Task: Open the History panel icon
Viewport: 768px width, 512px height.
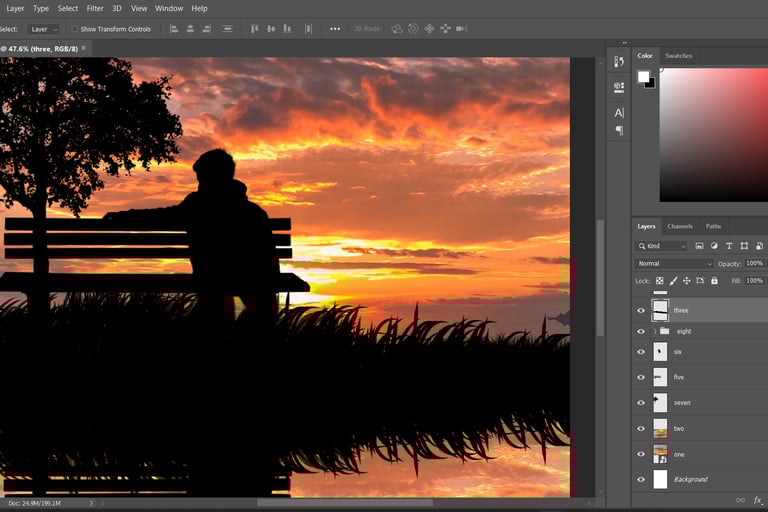Action: [619, 63]
